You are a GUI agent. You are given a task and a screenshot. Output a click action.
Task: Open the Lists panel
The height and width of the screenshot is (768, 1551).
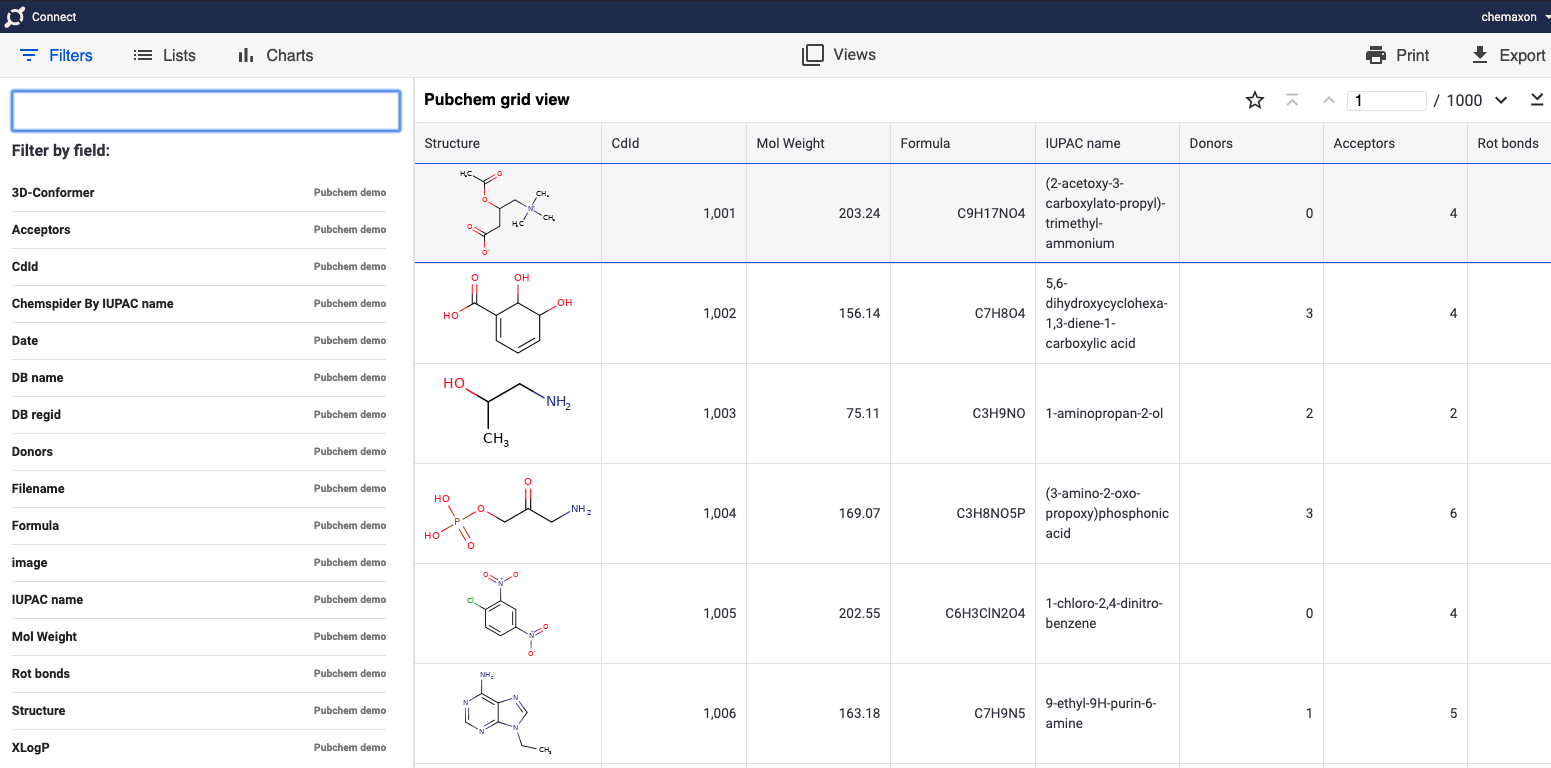pyautogui.click(x=165, y=55)
